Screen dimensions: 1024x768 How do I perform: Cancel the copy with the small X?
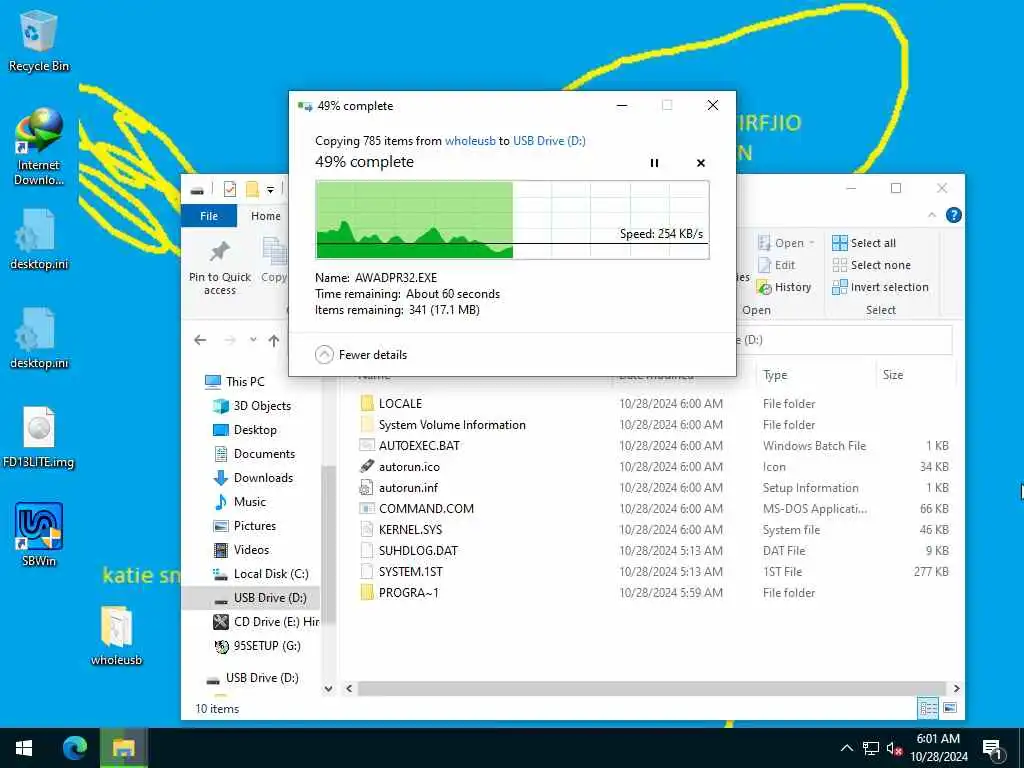click(x=701, y=163)
